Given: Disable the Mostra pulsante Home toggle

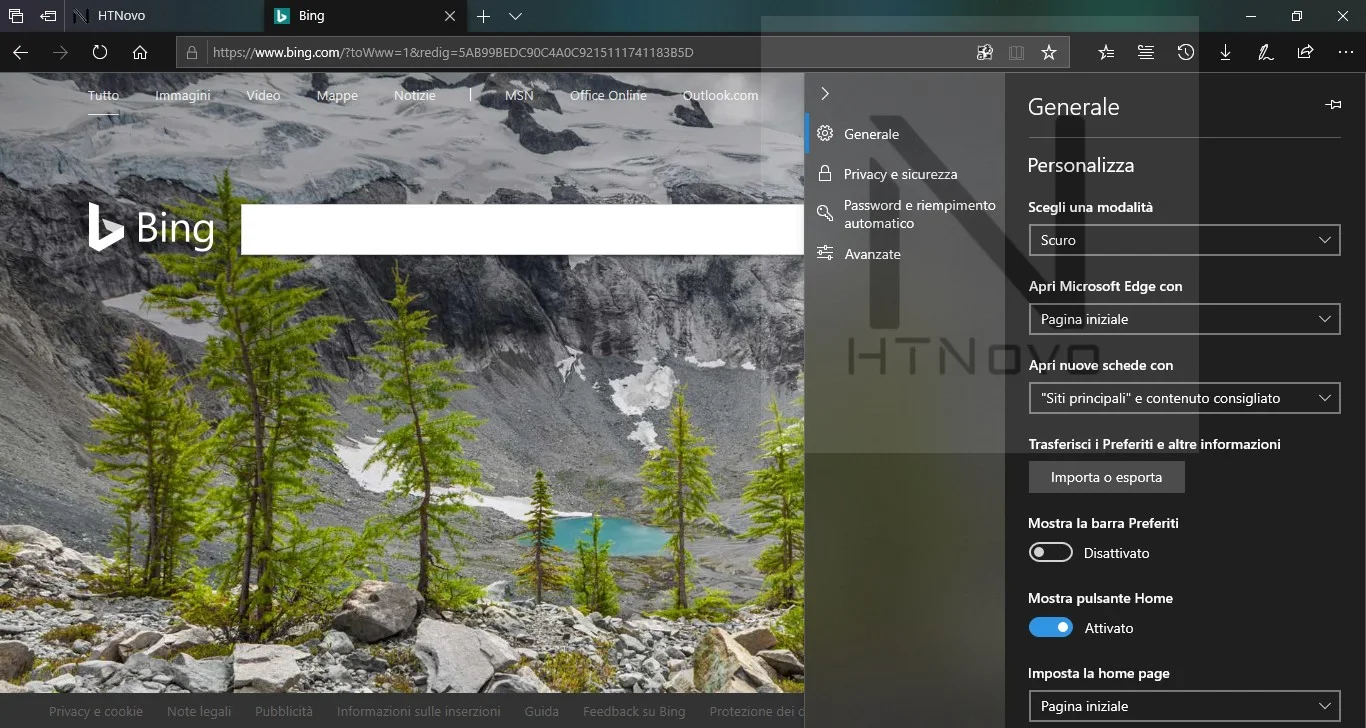Looking at the screenshot, I should (x=1050, y=628).
